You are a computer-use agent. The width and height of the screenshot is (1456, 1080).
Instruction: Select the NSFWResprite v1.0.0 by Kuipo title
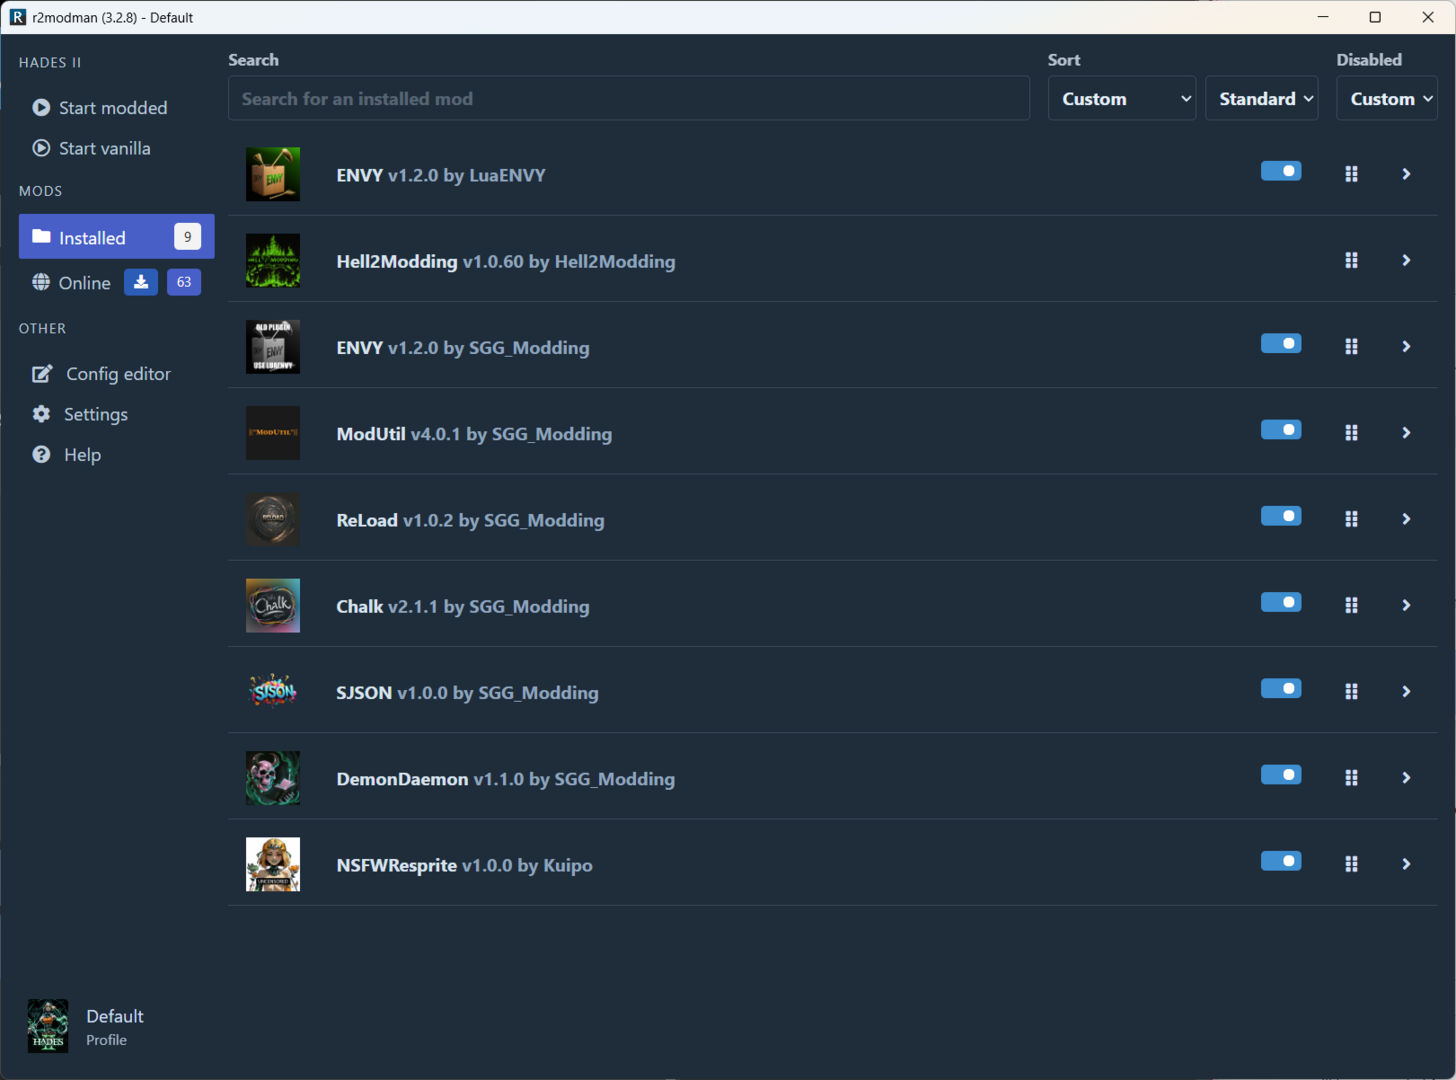(x=464, y=865)
